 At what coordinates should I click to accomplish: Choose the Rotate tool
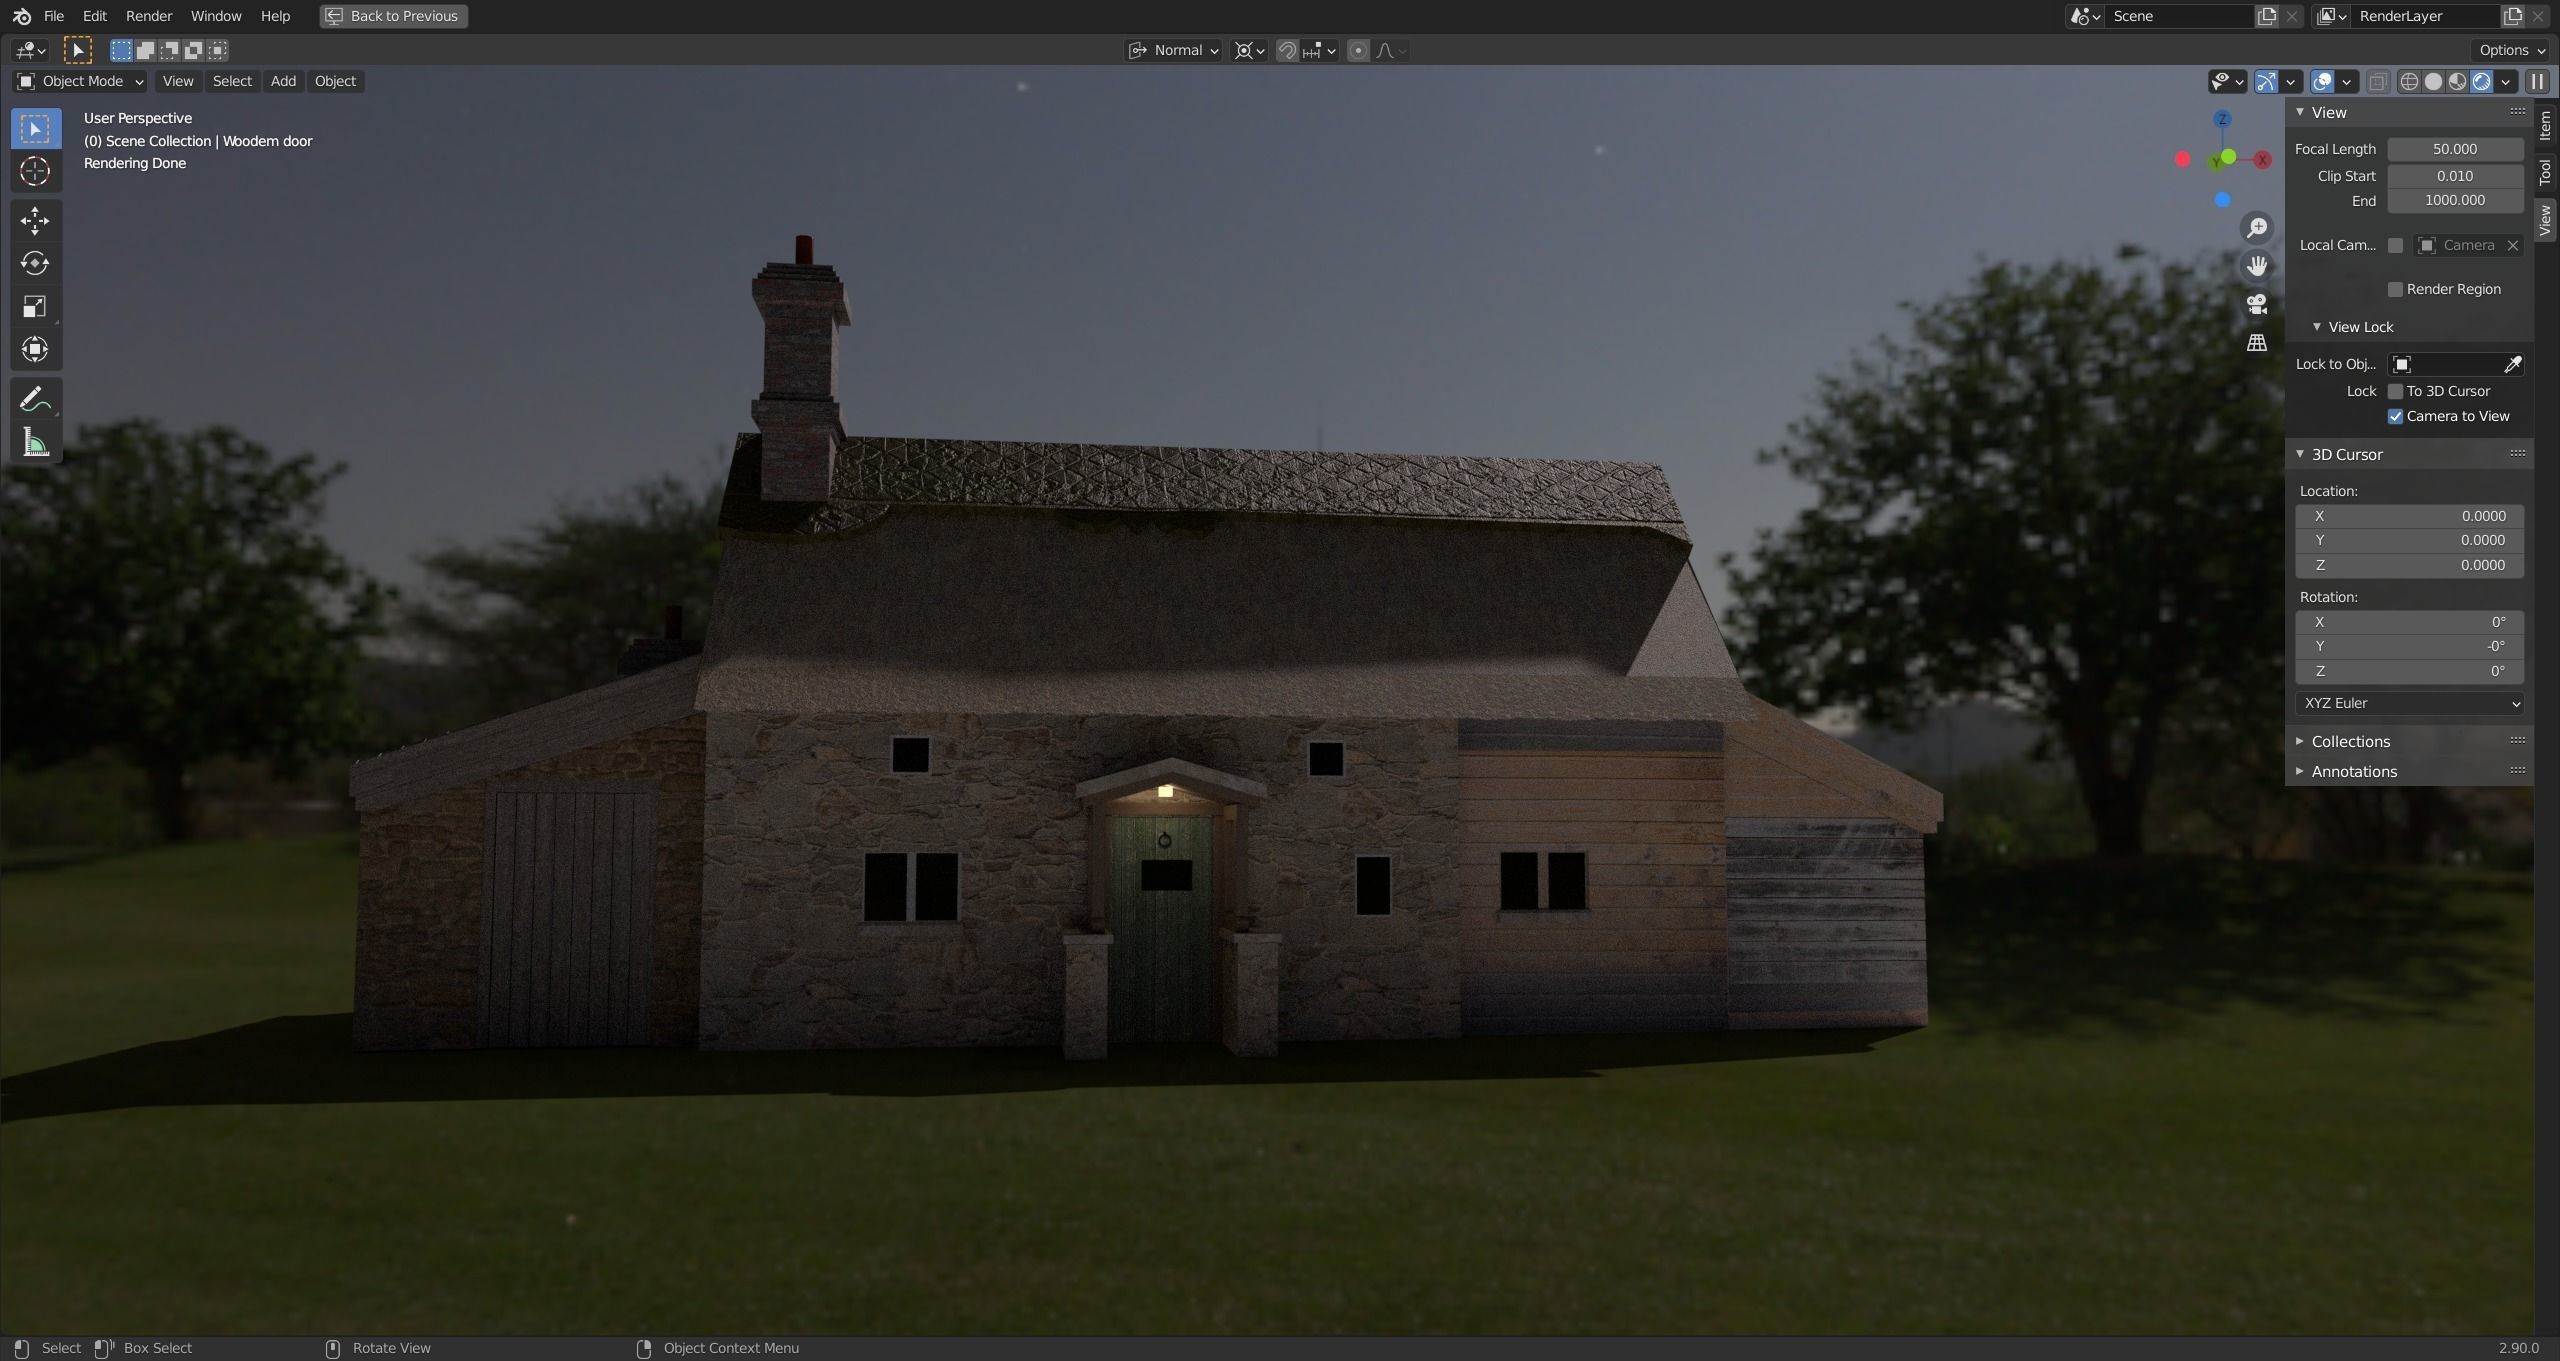click(35, 263)
